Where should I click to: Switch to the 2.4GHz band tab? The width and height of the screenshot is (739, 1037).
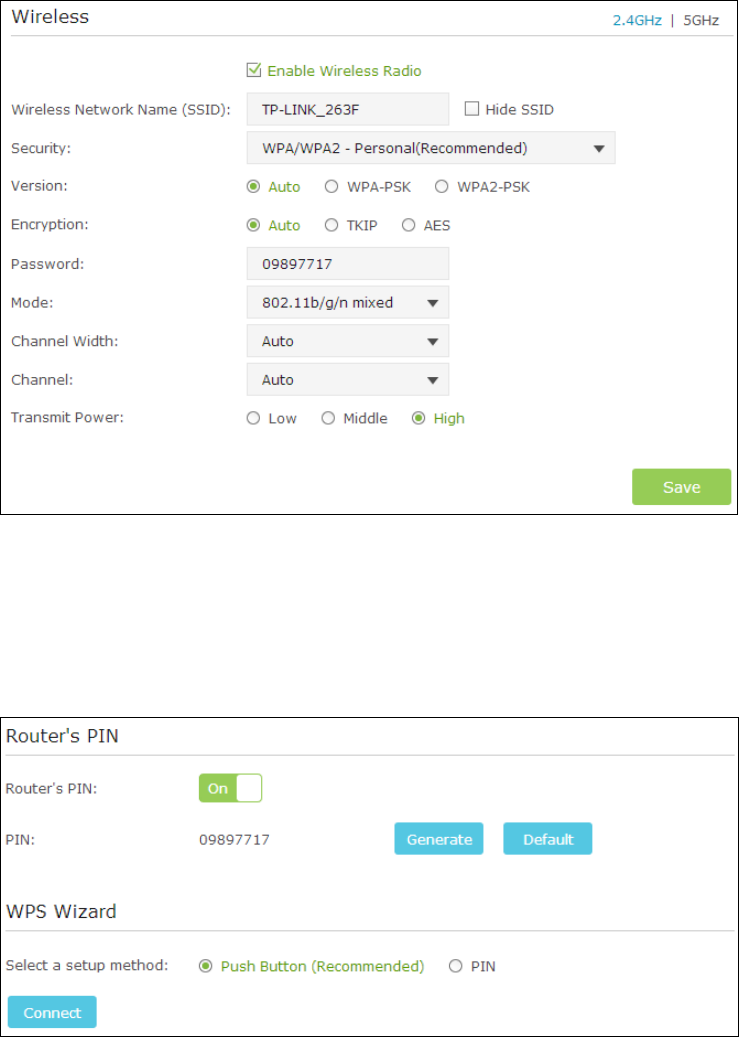637,21
